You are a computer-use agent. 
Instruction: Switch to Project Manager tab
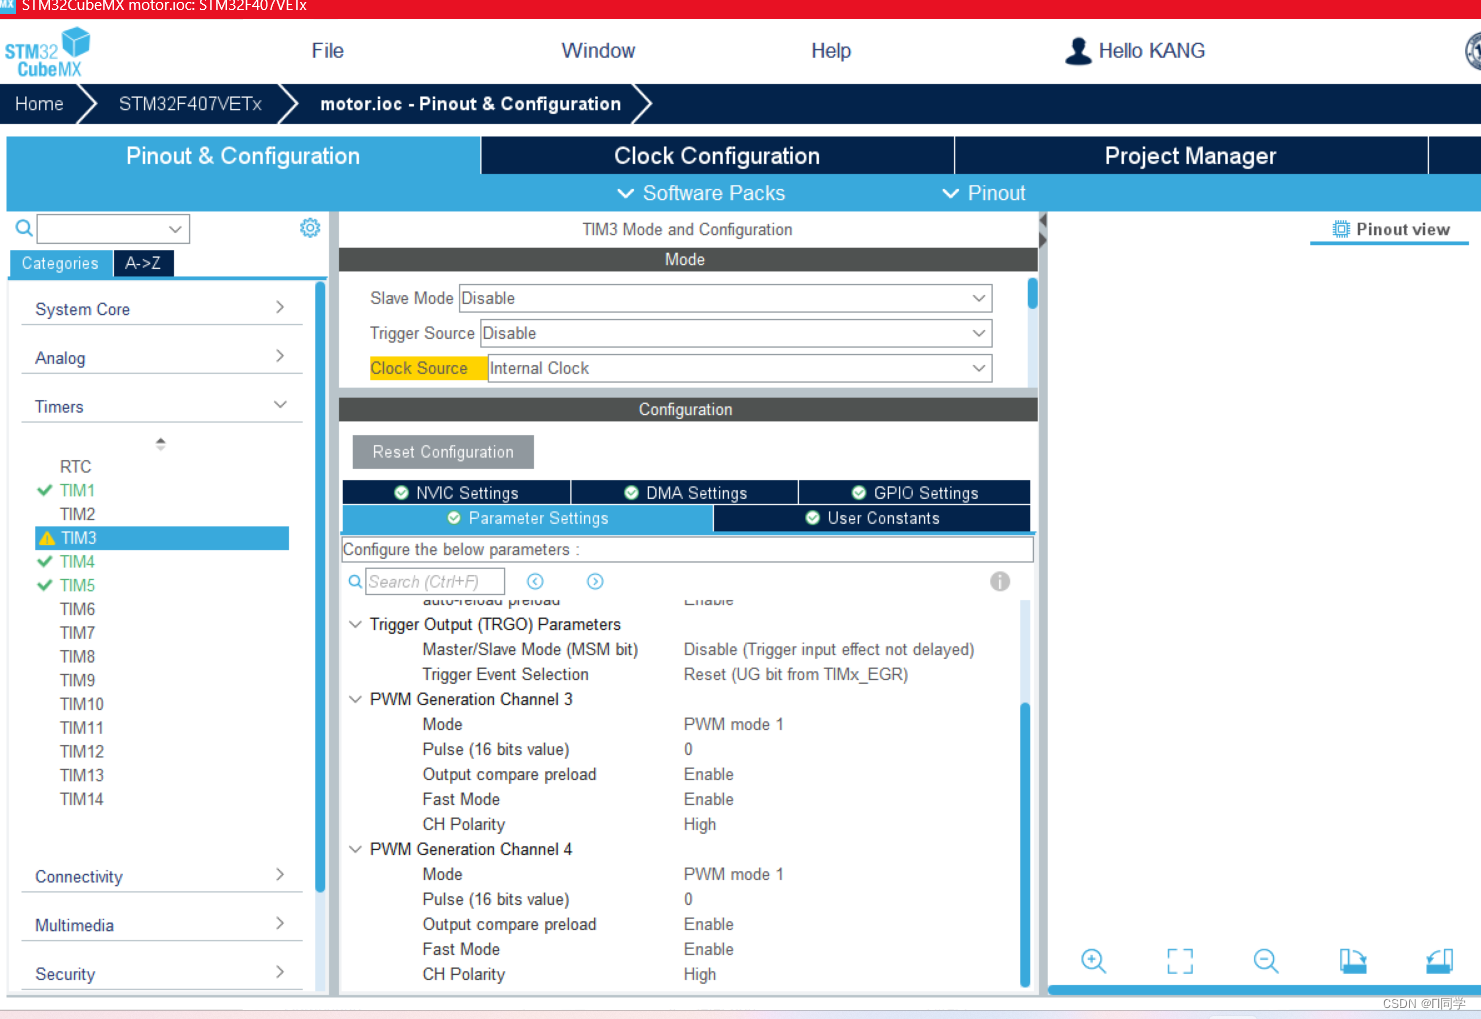(1190, 156)
